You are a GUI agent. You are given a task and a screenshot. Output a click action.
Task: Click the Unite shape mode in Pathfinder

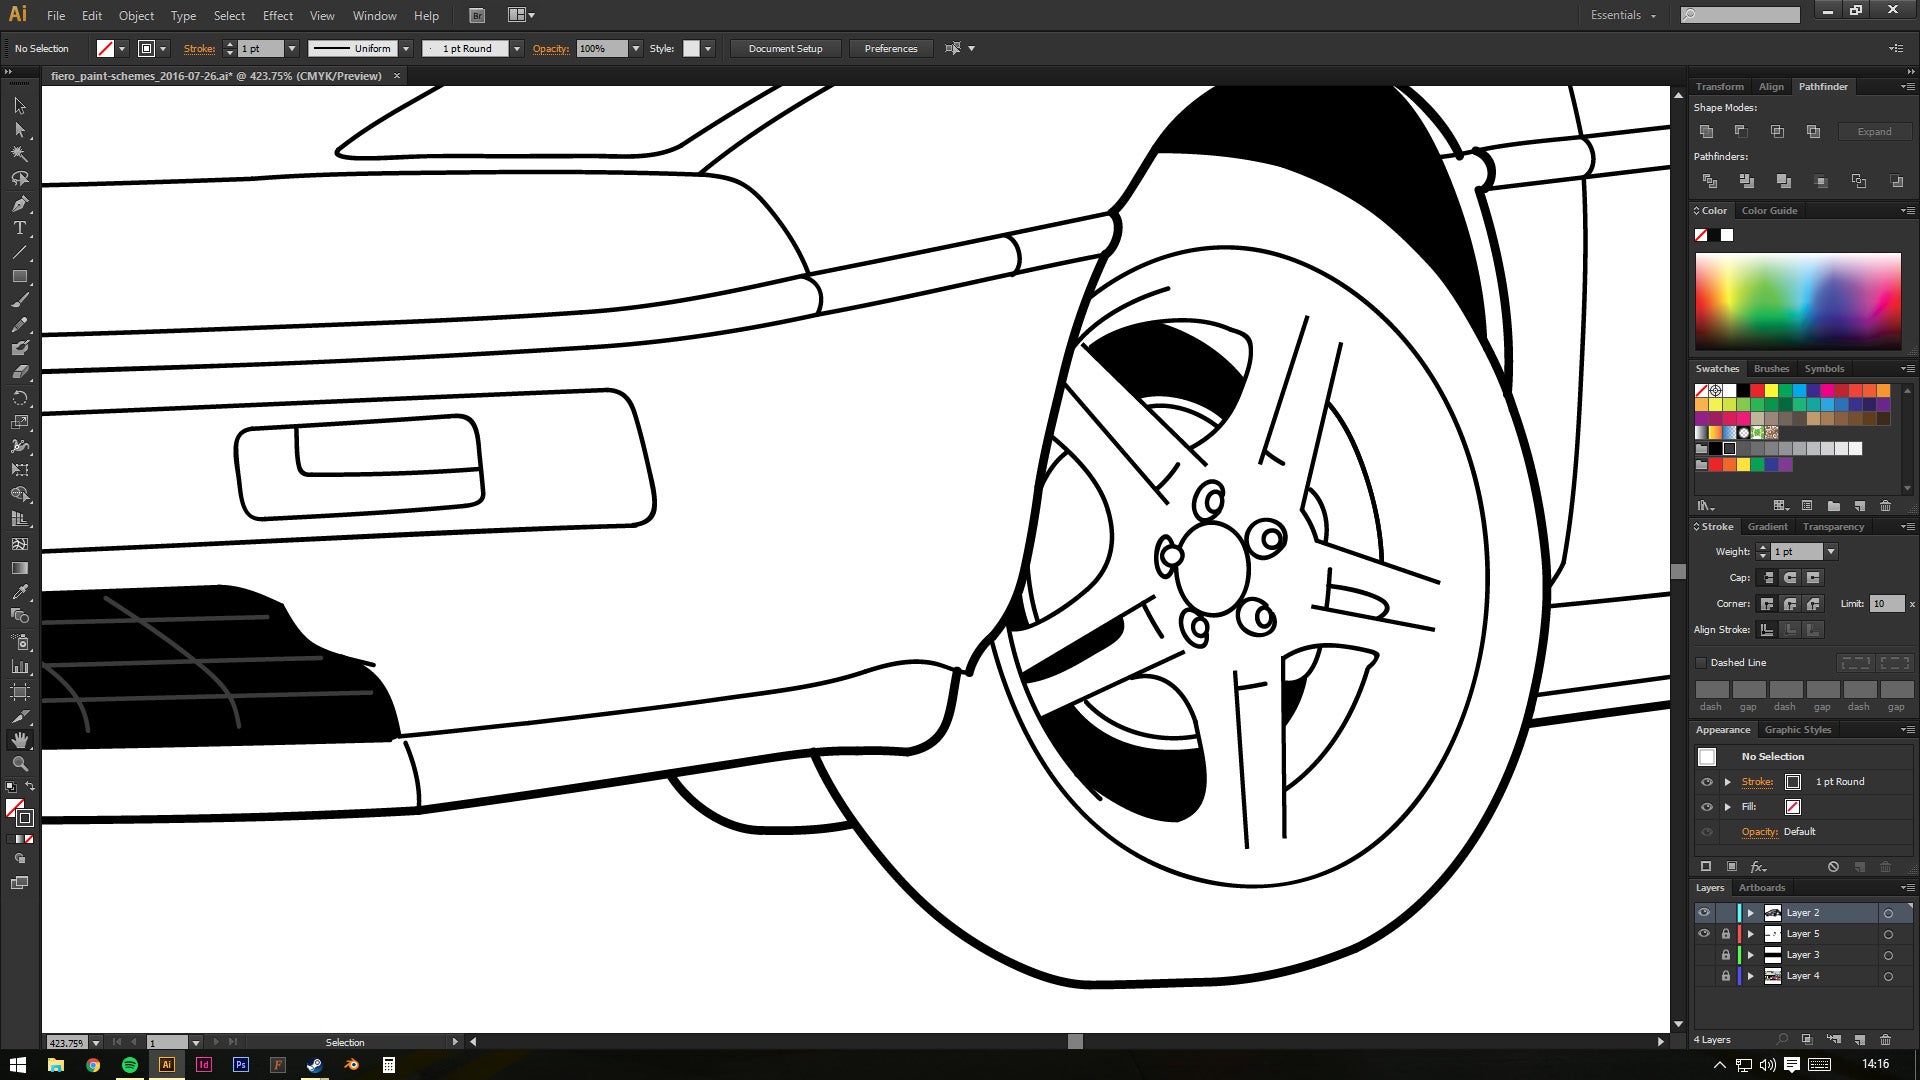[1707, 131]
